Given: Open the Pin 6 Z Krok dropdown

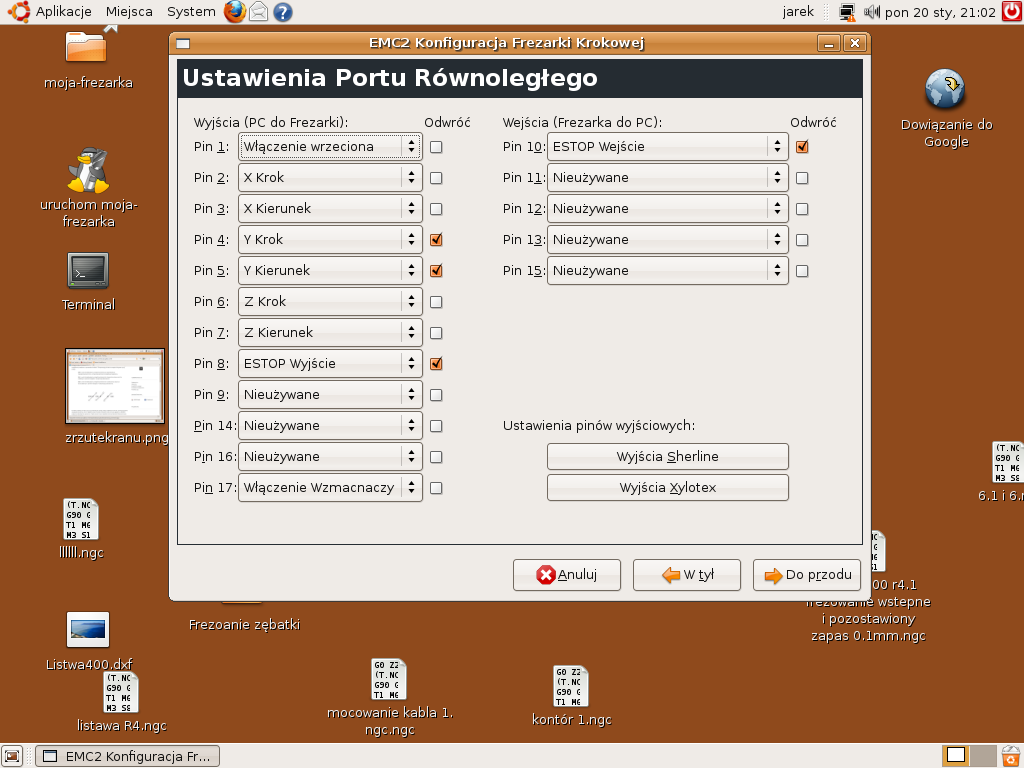Looking at the screenshot, I should (330, 302).
